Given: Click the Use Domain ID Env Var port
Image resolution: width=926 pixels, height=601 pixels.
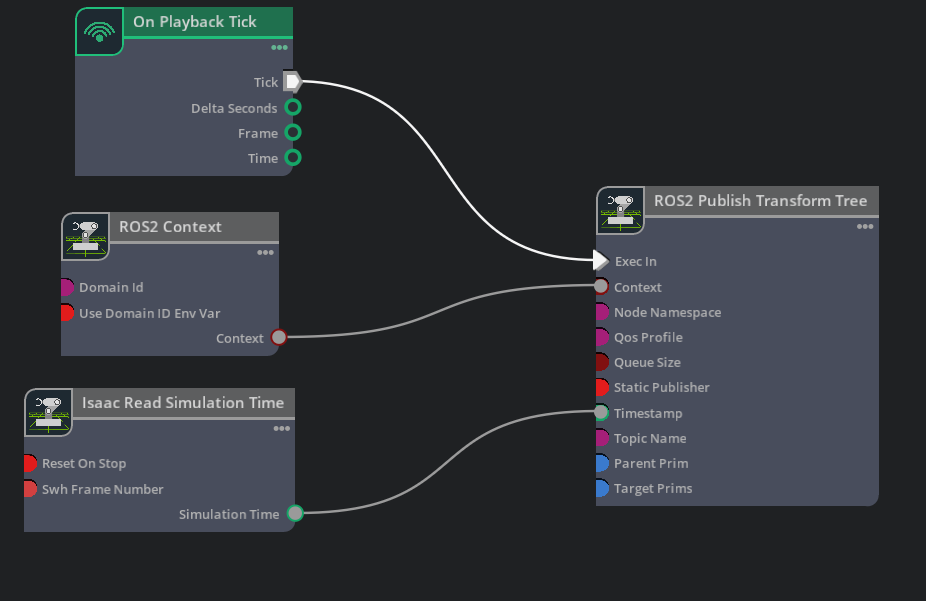Looking at the screenshot, I should click(x=66, y=313).
